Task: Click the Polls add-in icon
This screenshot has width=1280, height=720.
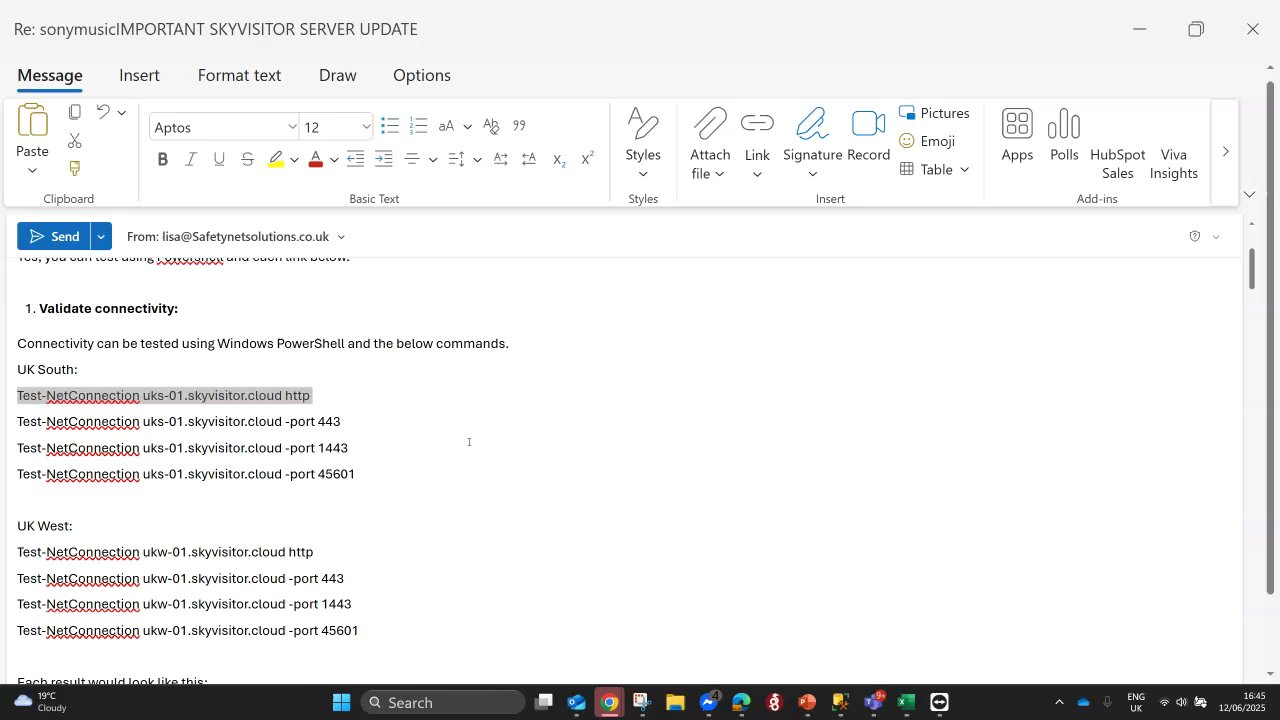Action: (1064, 135)
